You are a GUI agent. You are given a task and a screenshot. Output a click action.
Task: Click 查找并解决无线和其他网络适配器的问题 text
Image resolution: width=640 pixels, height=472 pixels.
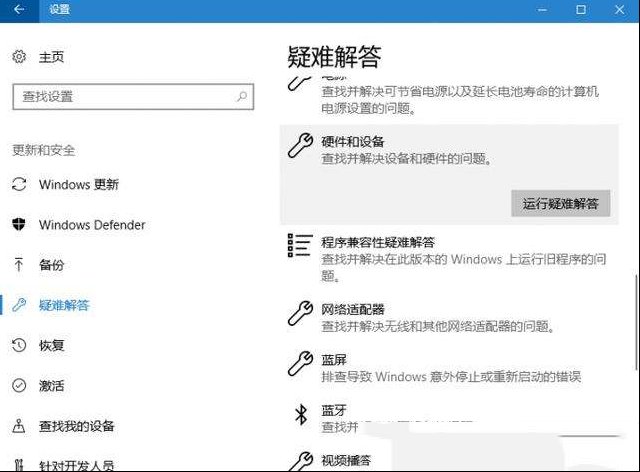pos(438,327)
